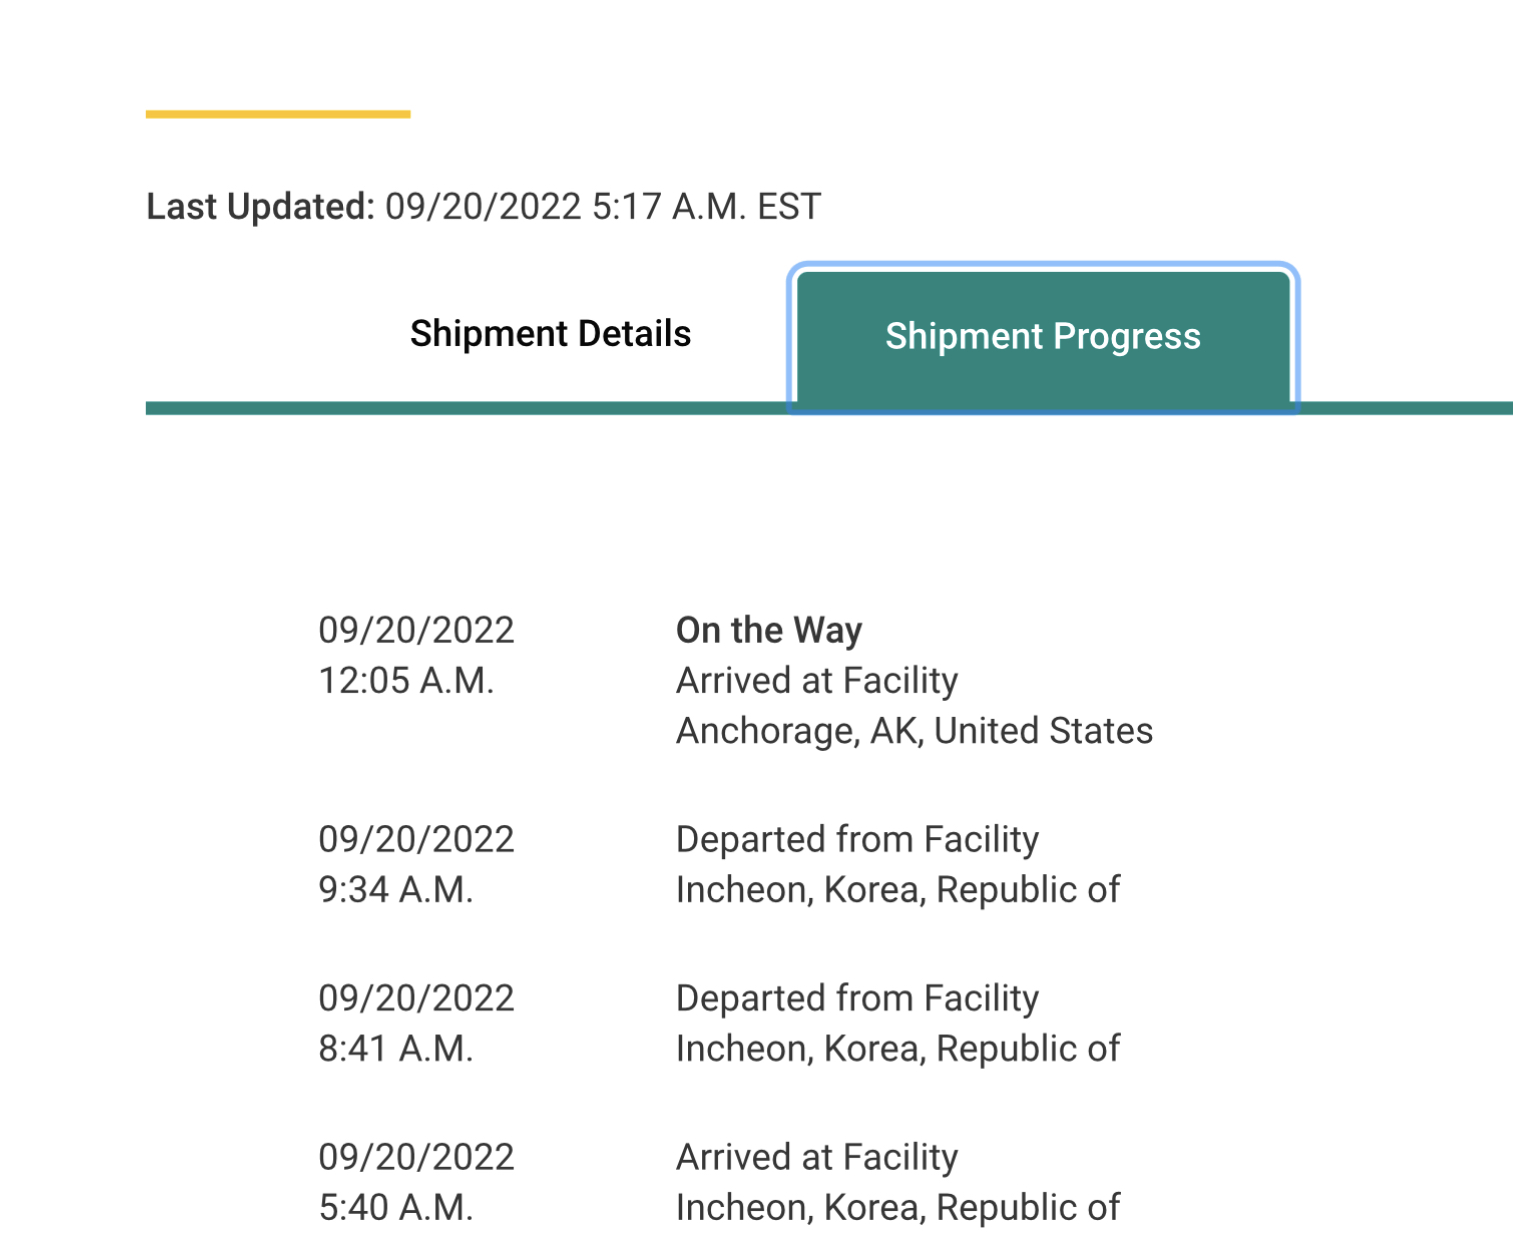Image resolution: width=1513 pixels, height=1252 pixels.
Task: Click the green divider line under tabs
Action: click(829, 408)
